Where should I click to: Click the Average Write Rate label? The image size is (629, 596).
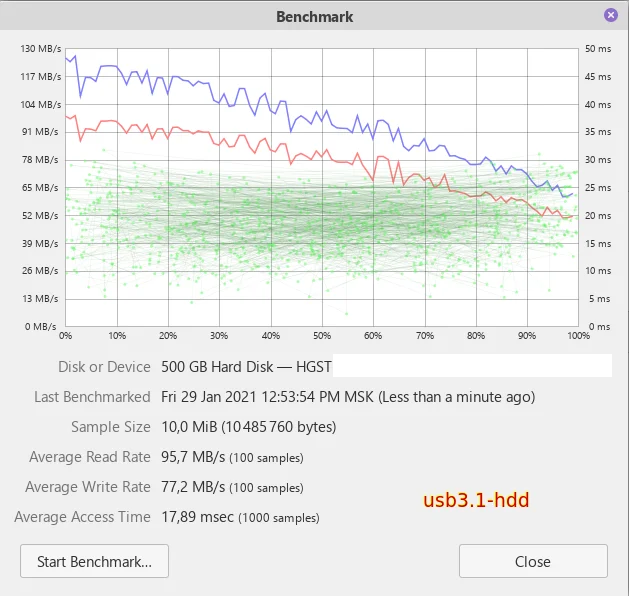(x=88, y=487)
